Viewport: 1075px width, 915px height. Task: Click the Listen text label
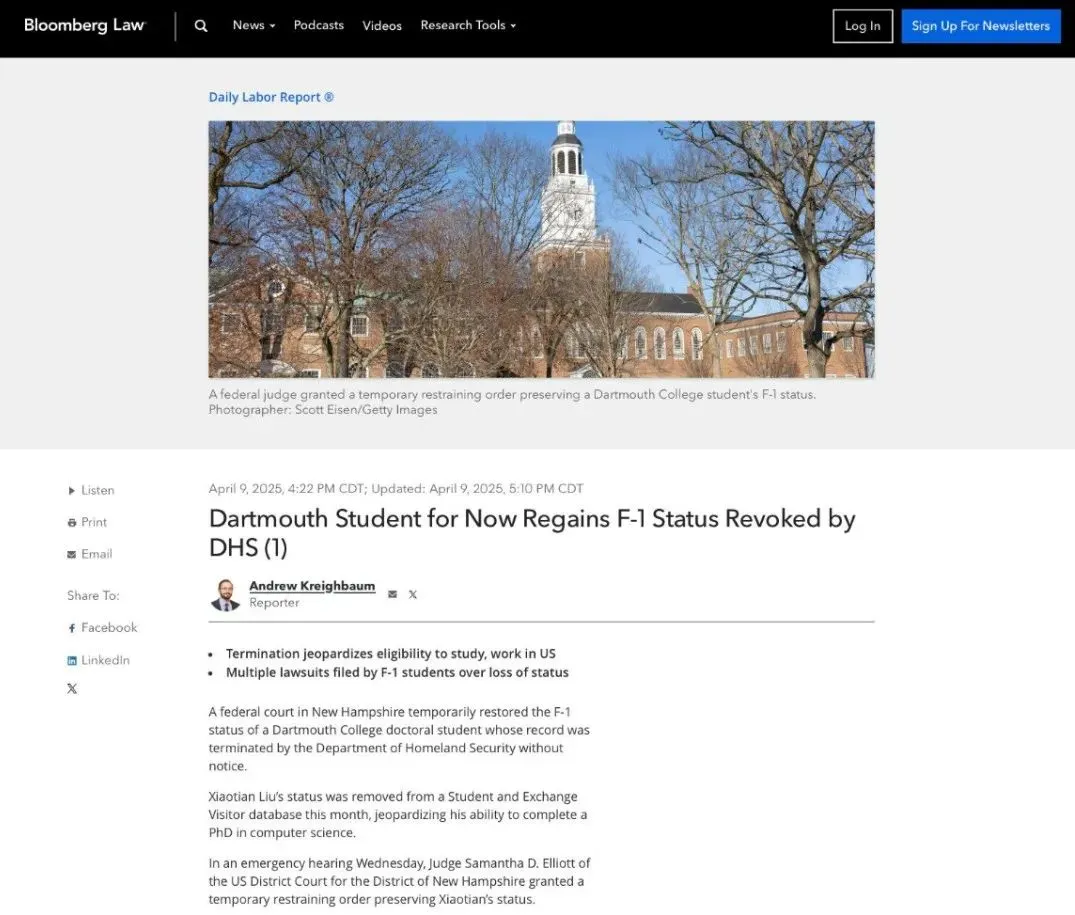98,490
